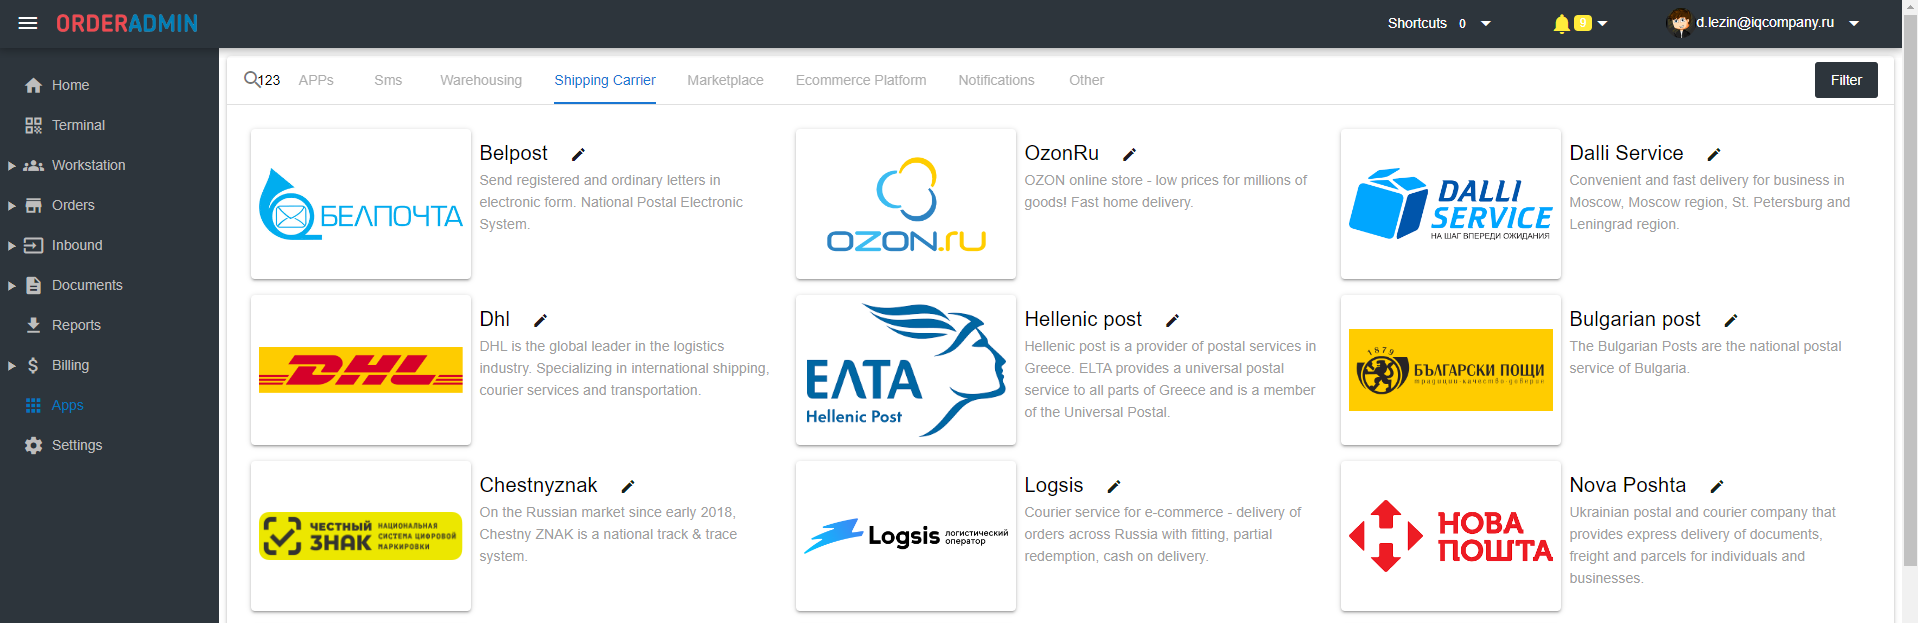Open the DHL logo thumbnail
This screenshot has width=1918, height=623.
pos(361,370)
